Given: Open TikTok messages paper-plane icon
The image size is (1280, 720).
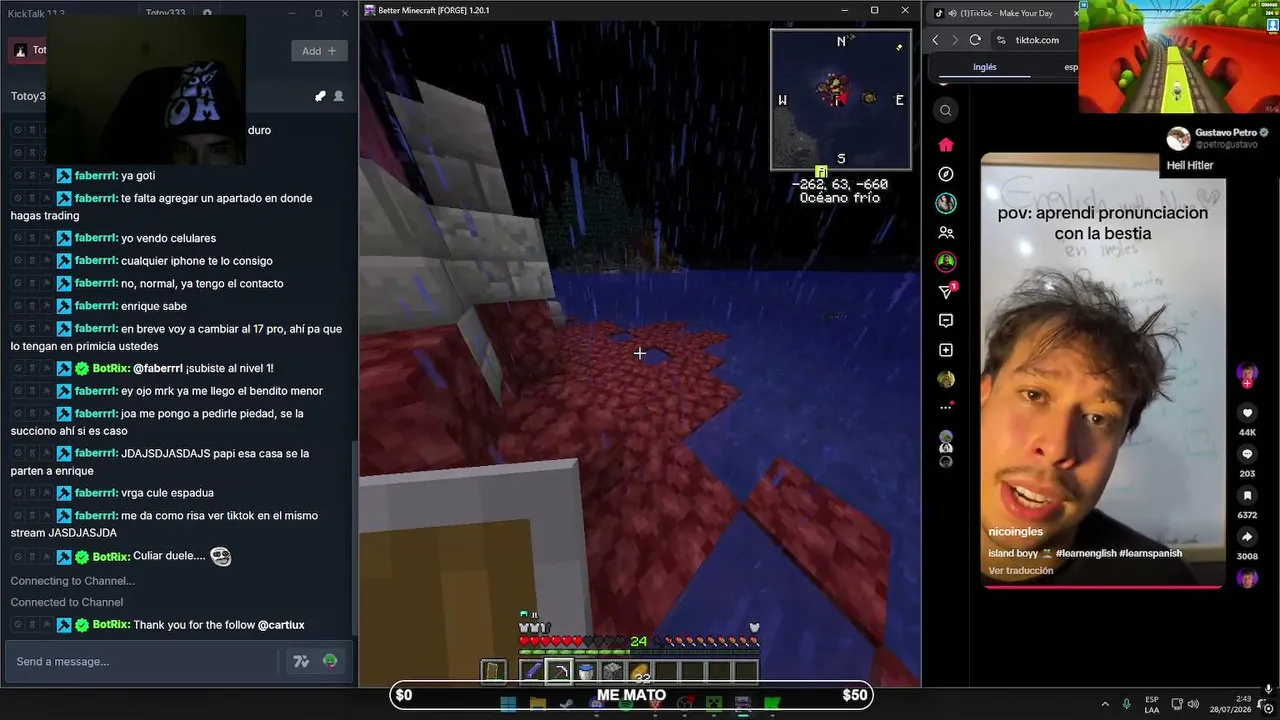Looking at the screenshot, I should (946, 291).
